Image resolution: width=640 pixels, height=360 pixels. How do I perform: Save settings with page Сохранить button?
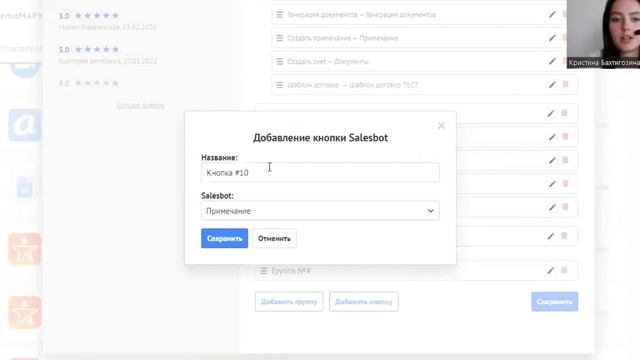(x=554, y=302)
